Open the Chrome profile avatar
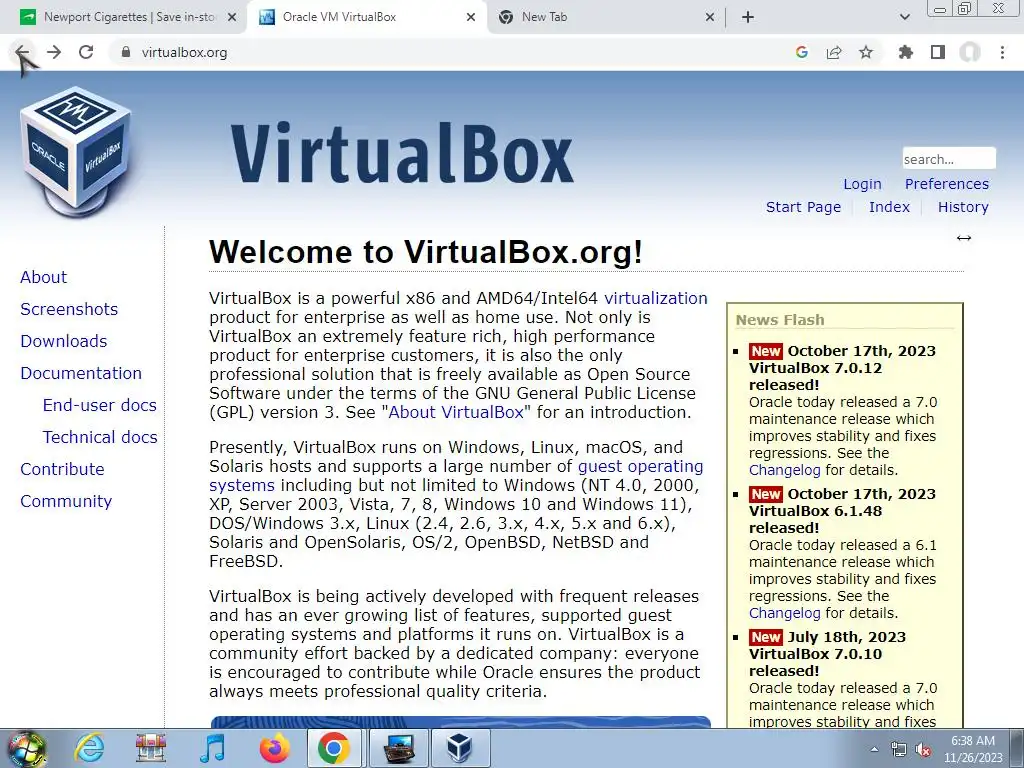 point(970,52)
